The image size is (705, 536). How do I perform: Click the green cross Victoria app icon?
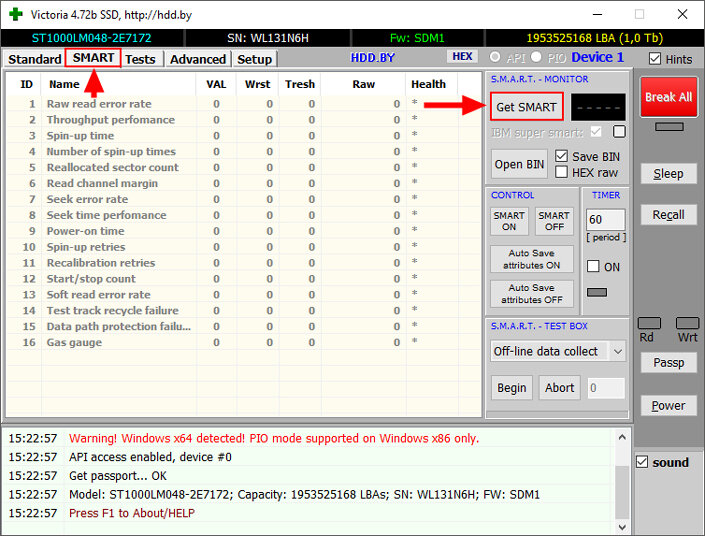point(15,14)
